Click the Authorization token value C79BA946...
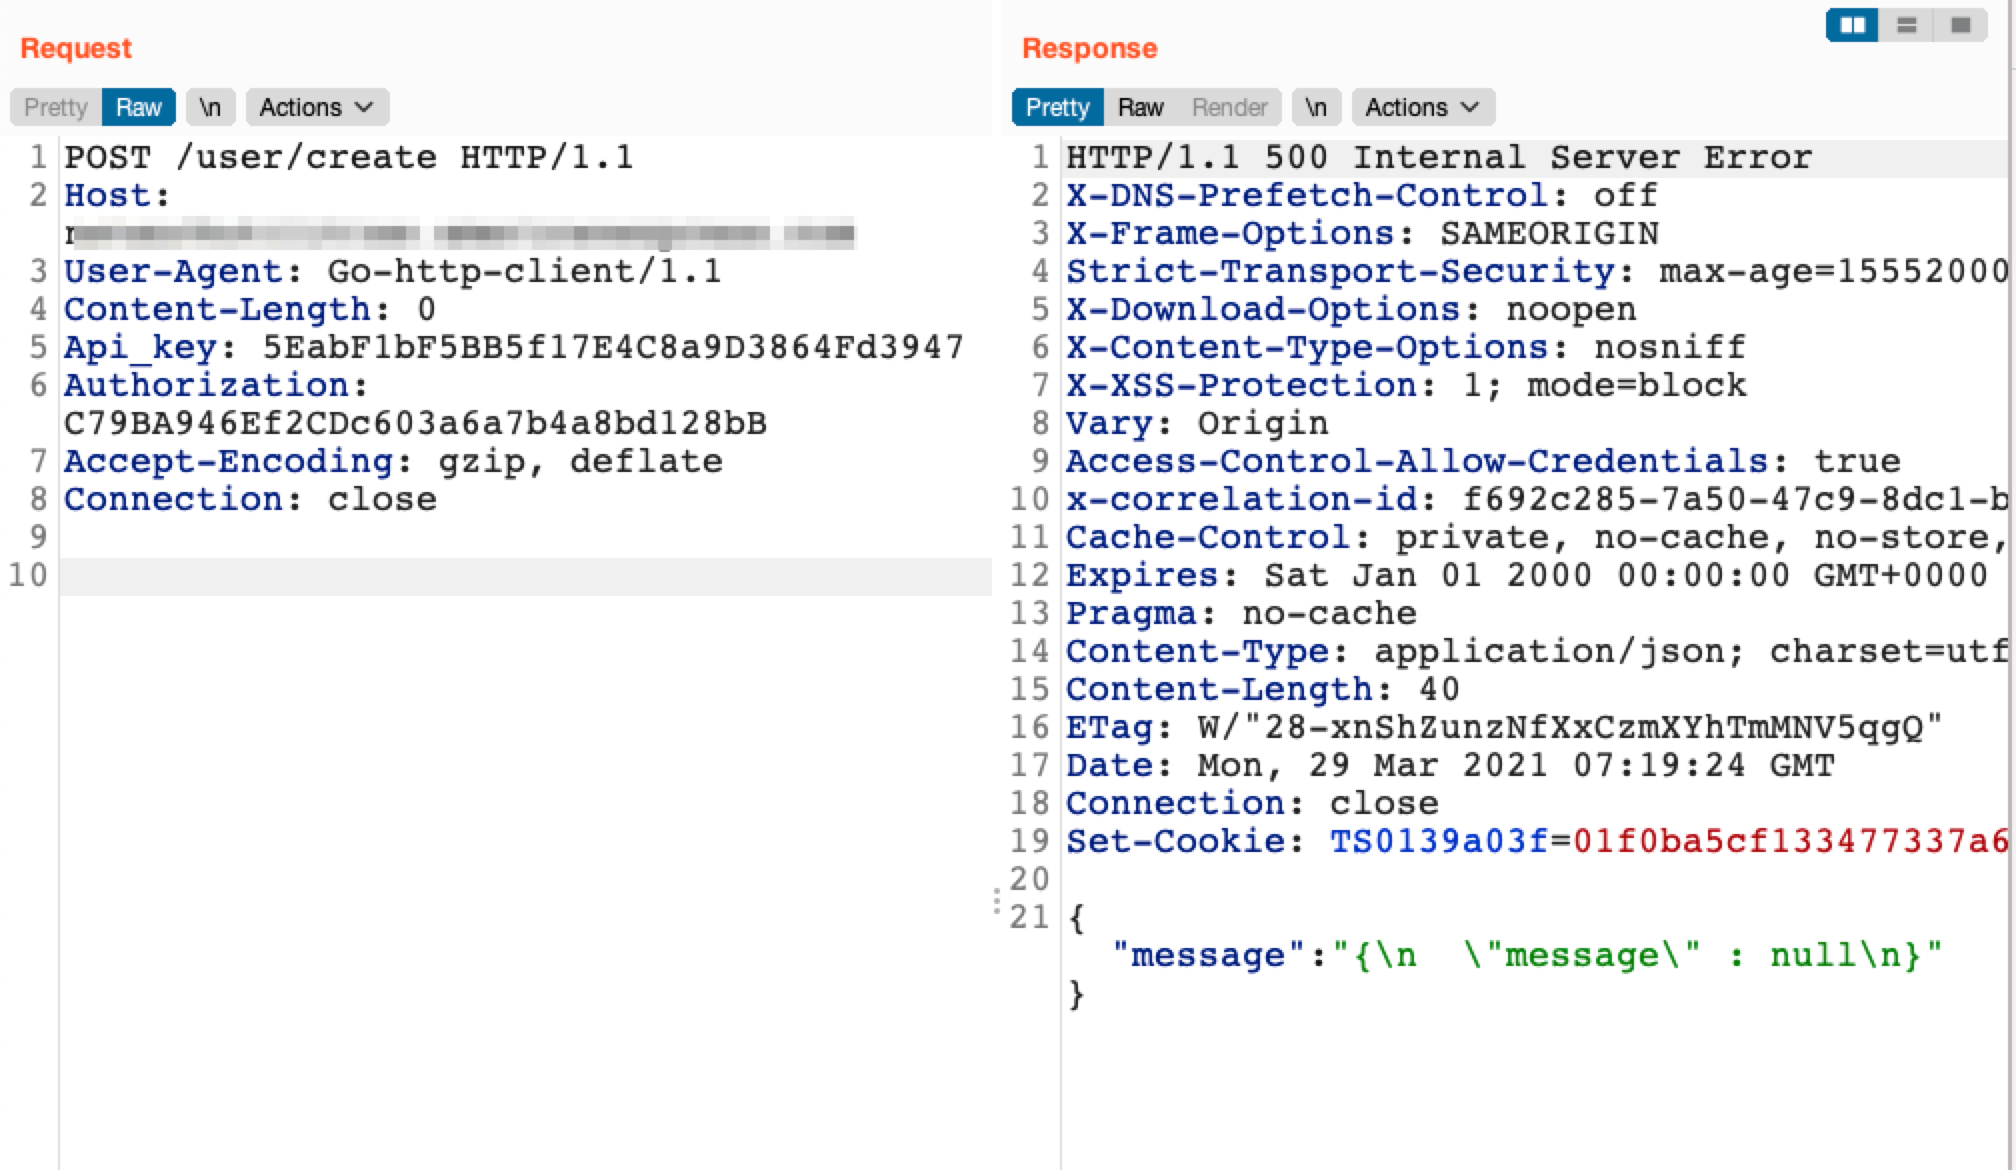The image size is (2016, 1170). pyautogui.click(x=415, y=423)
